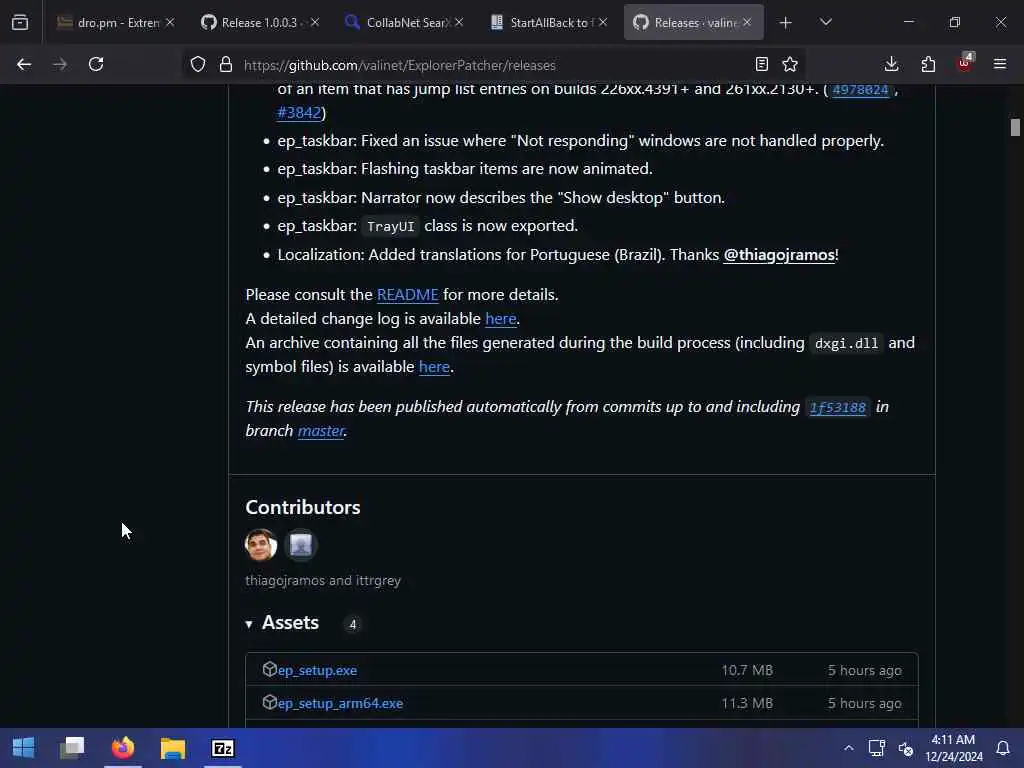
Task: Open detailed change log here link
Action: click(501, 319)
